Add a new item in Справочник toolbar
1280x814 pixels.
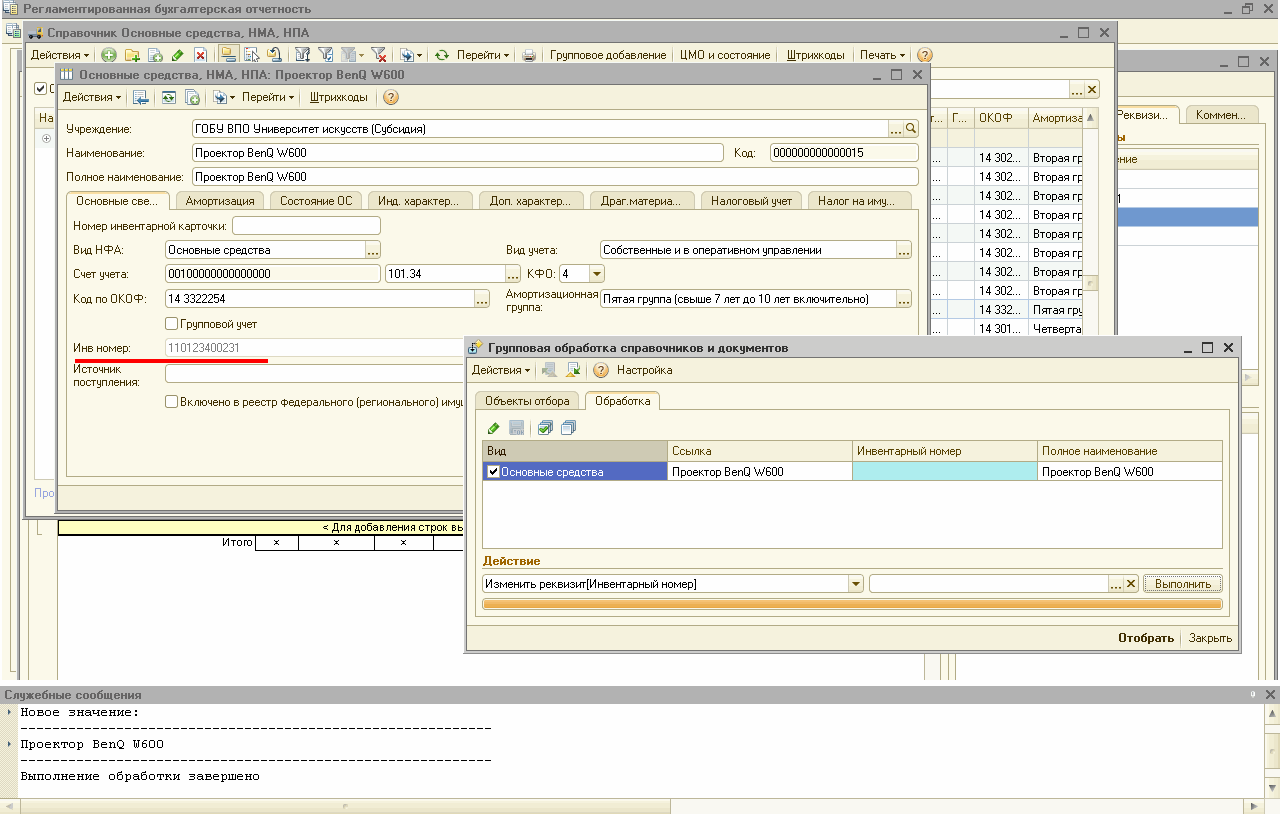[x=108, y=55]
